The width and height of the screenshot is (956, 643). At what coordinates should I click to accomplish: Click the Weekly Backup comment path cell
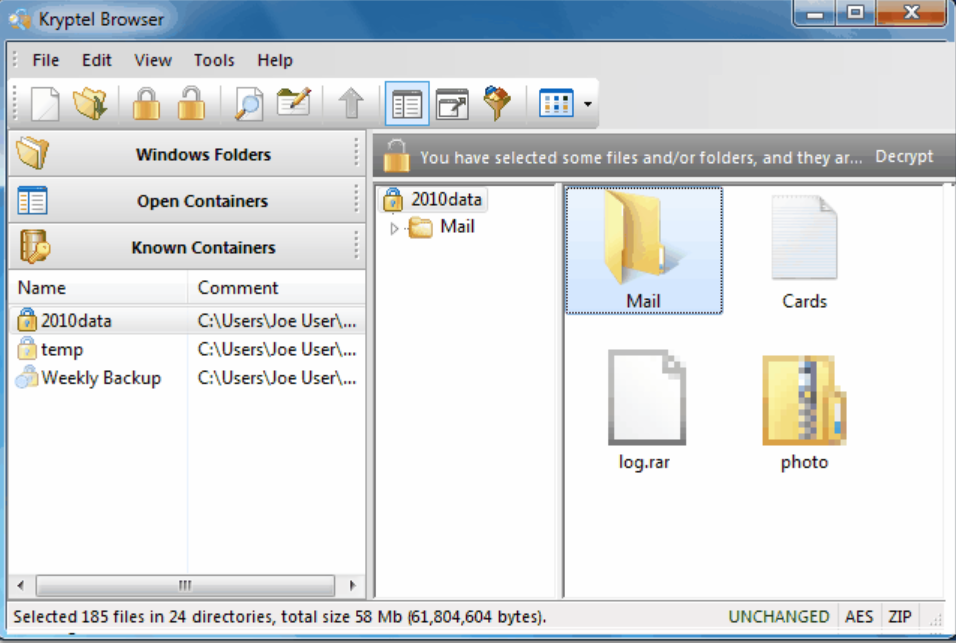277,378
